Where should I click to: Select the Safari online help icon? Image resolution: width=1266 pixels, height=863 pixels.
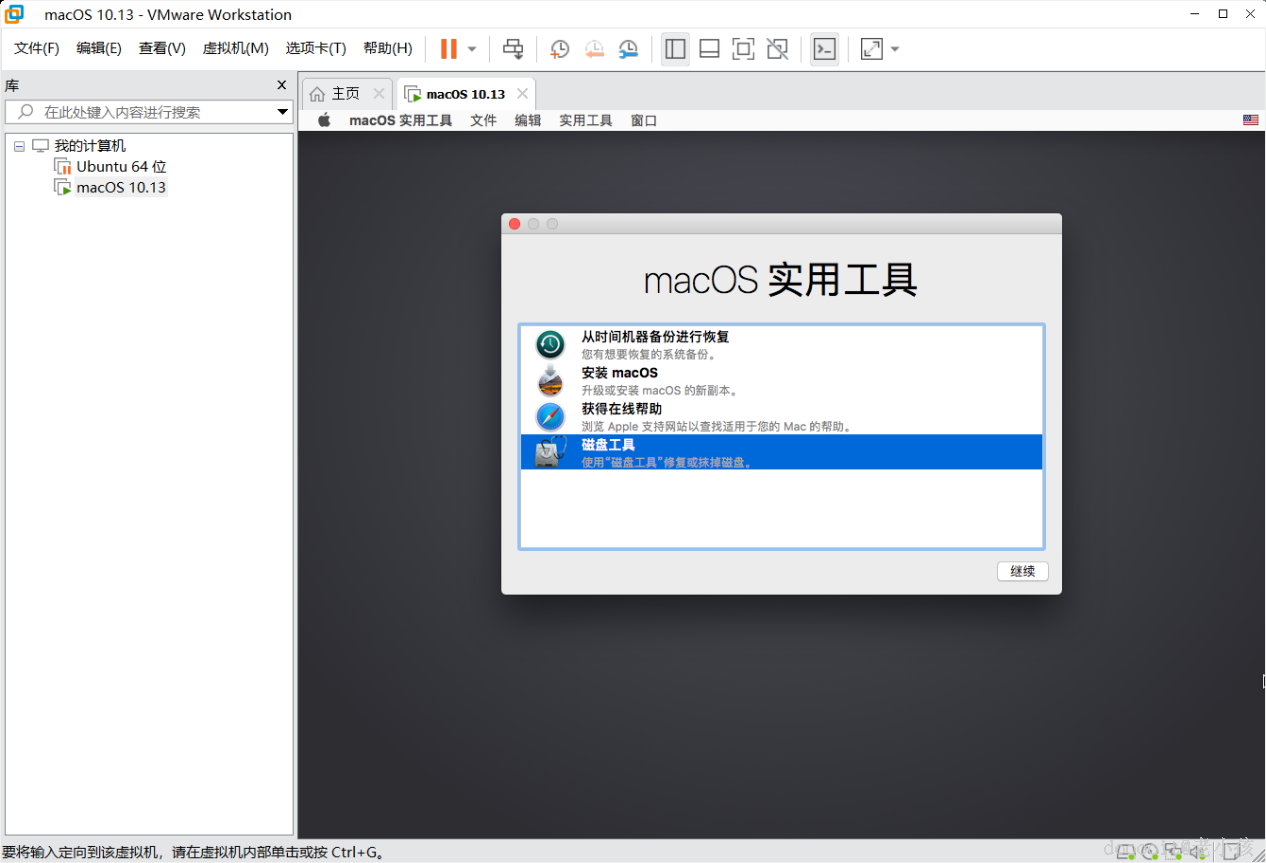pyautogui.click(x=550, y=417)
